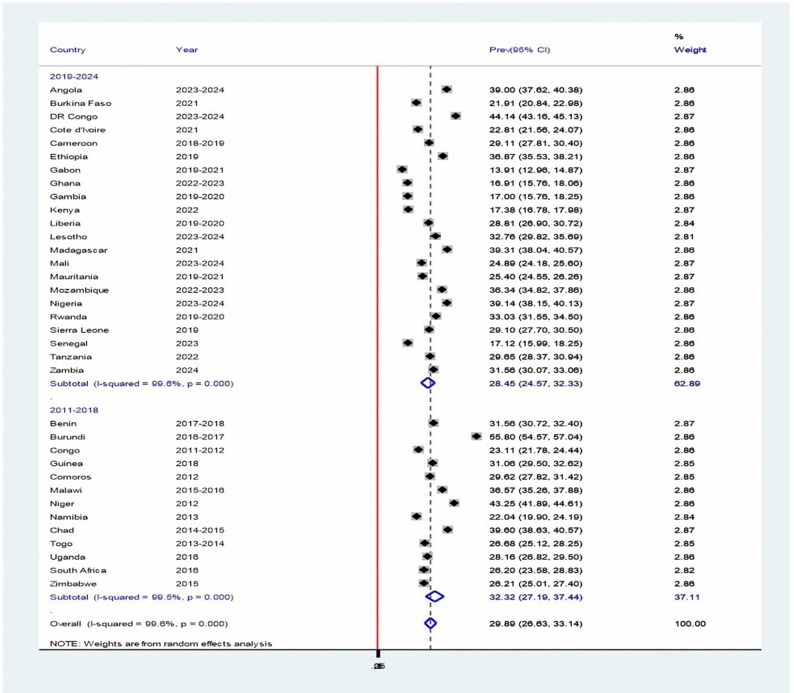This screenshot has height=693, width=794.
Task: Click the Burundi country label
Action: click(67, 437)
